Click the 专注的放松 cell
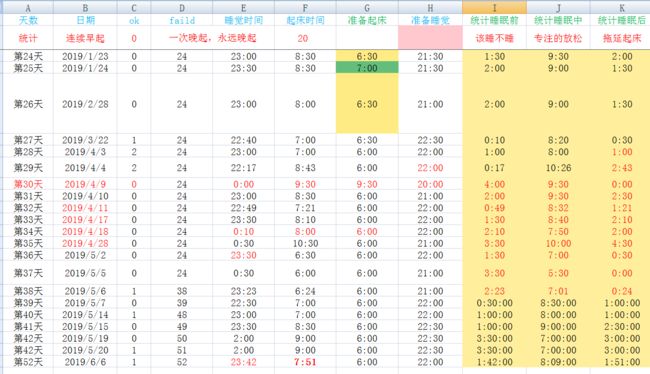The width and height of the screenshot is (650, 374). tap(558, 38)
